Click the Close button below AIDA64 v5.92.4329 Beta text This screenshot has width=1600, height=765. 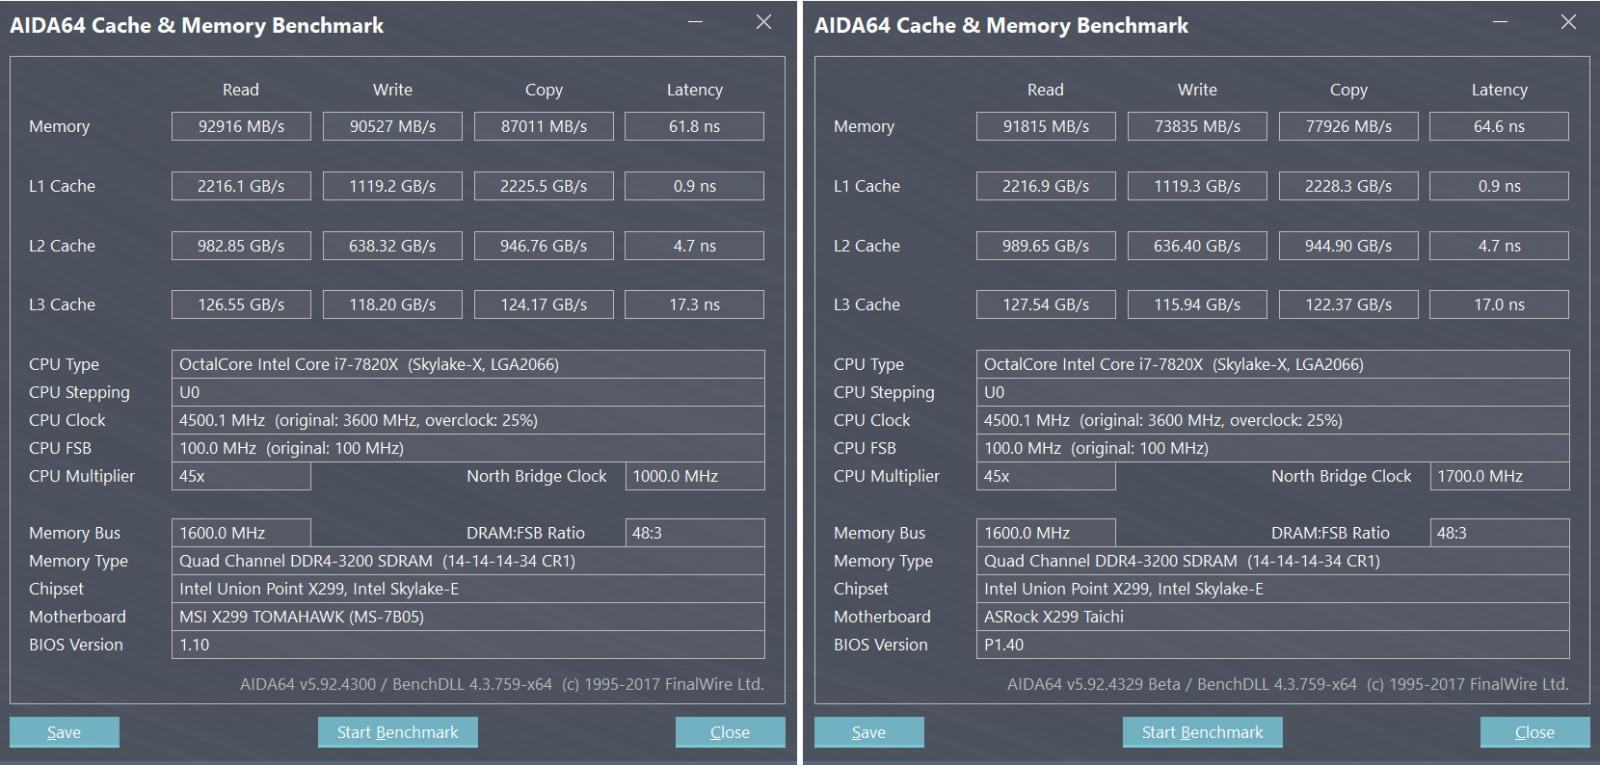[1534, 732]
